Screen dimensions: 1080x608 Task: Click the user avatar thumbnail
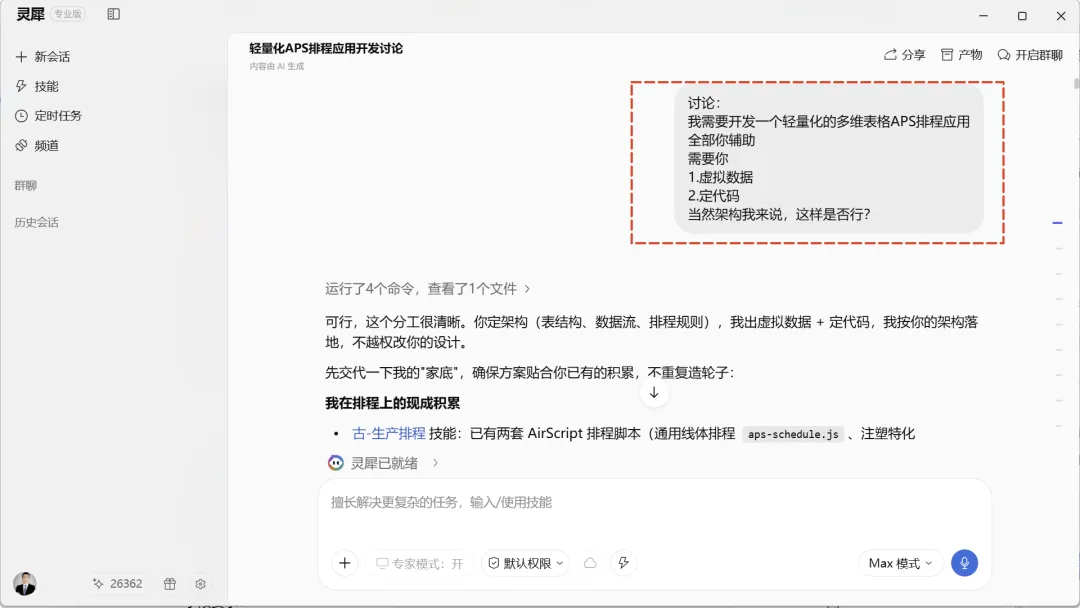click(25, 583)
